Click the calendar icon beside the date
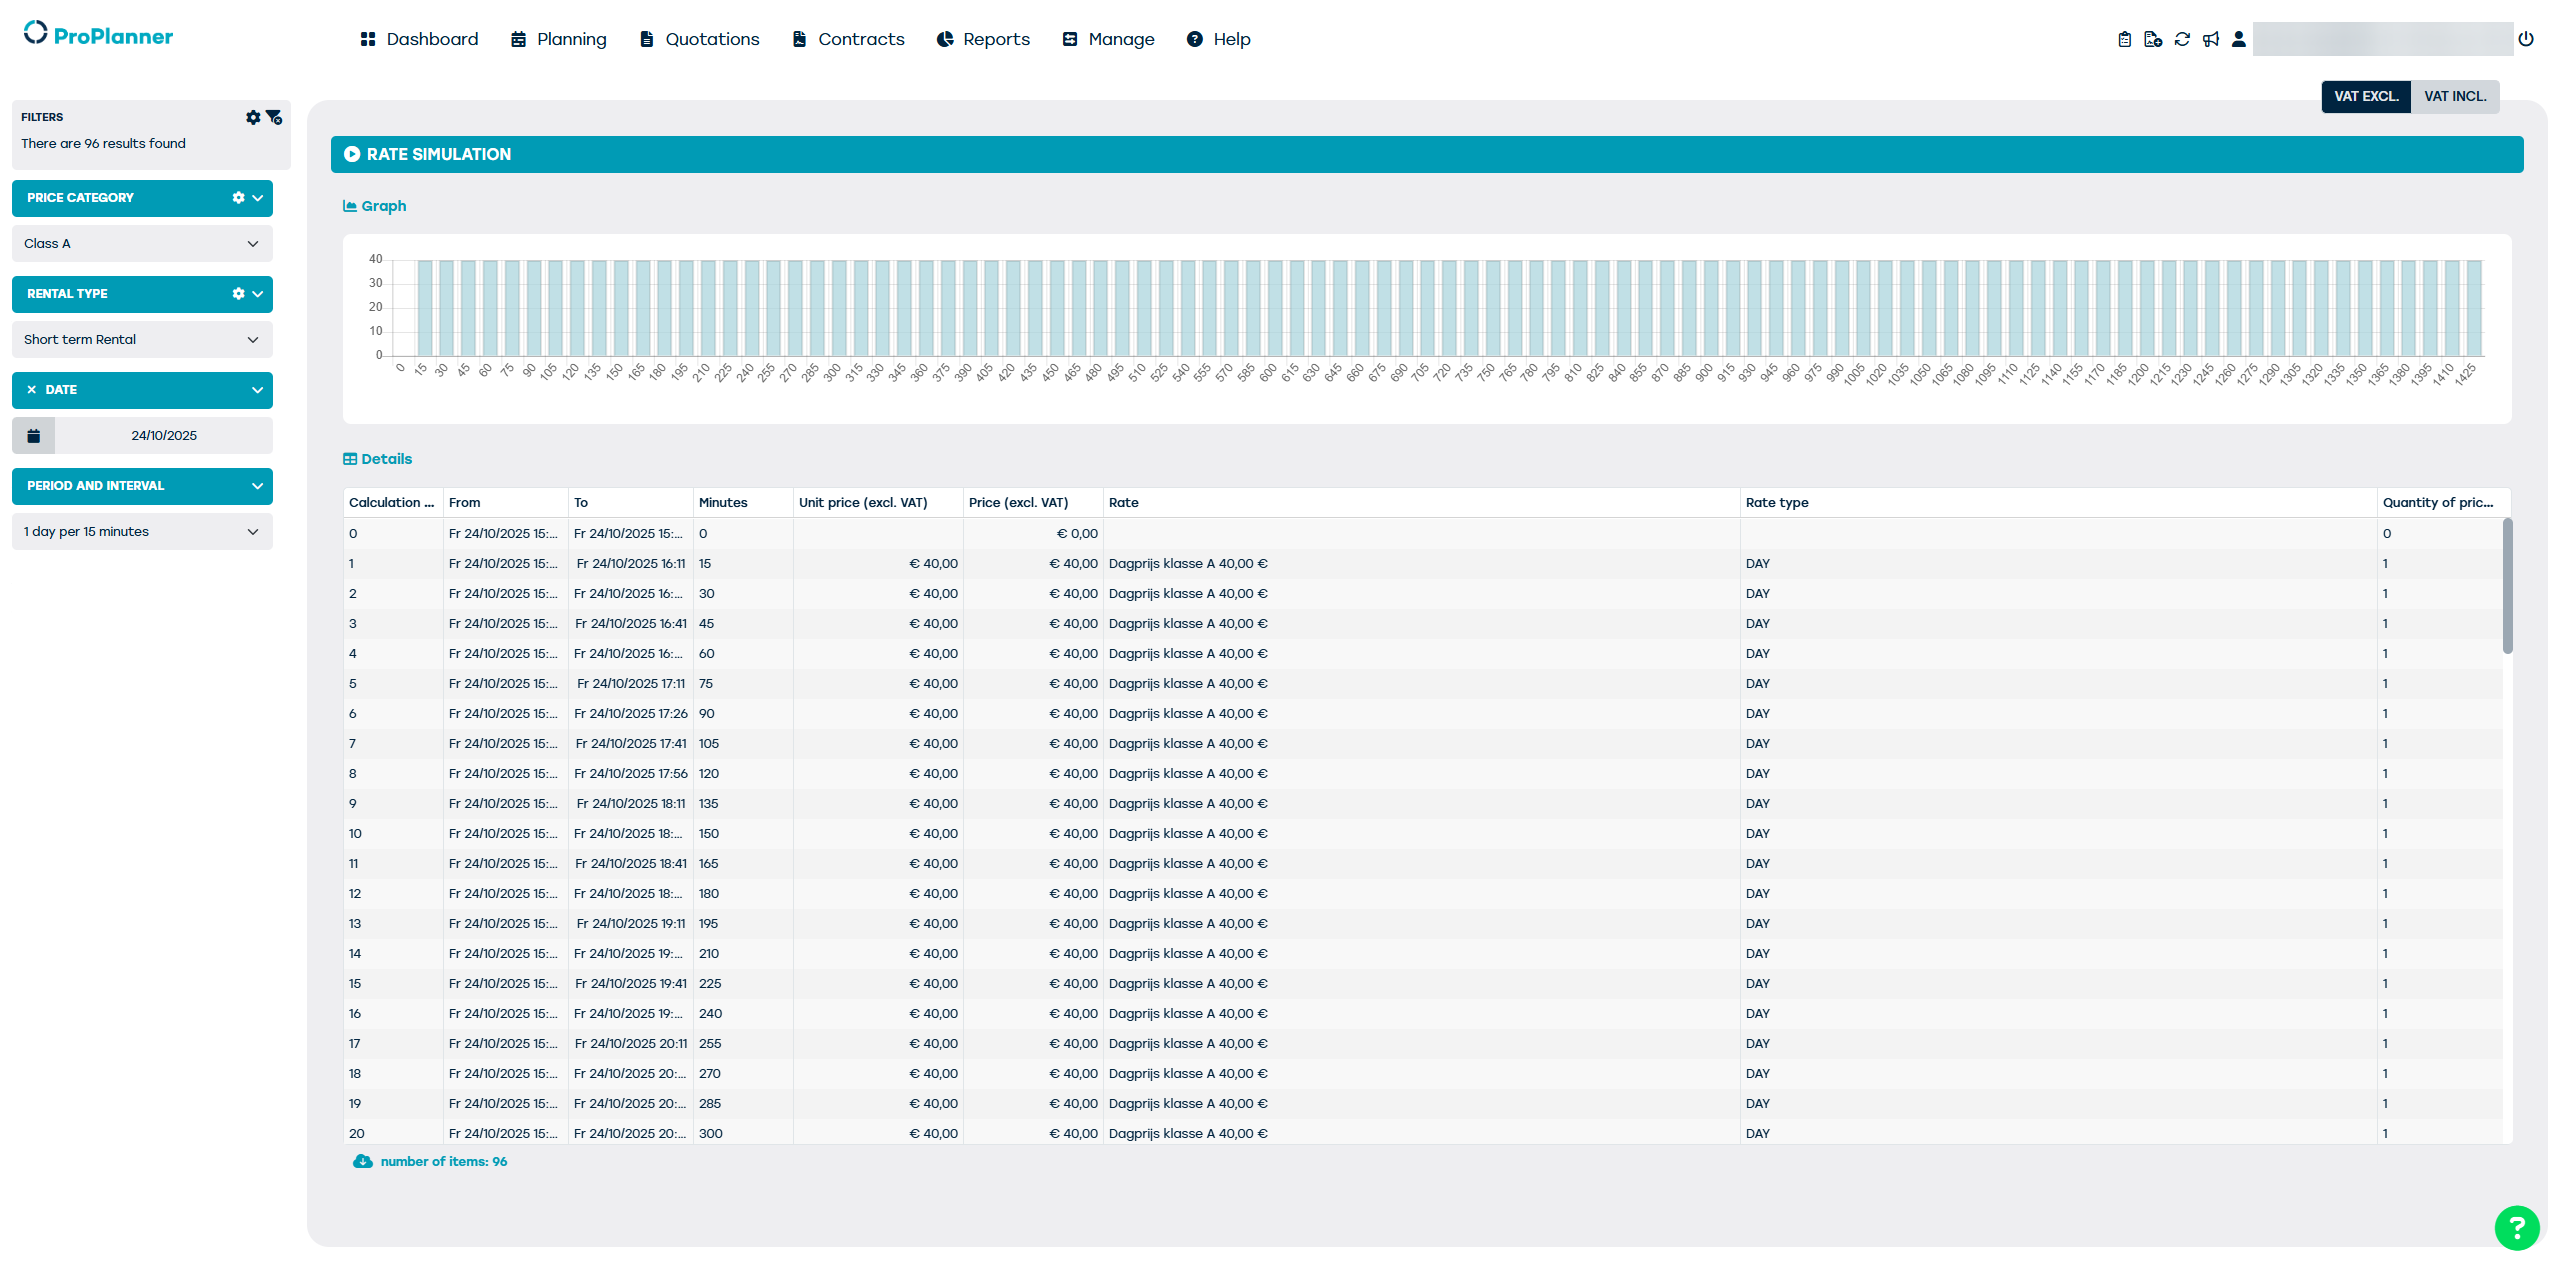Viewport: 2560px width, 1271px height. tap(33, 435)
